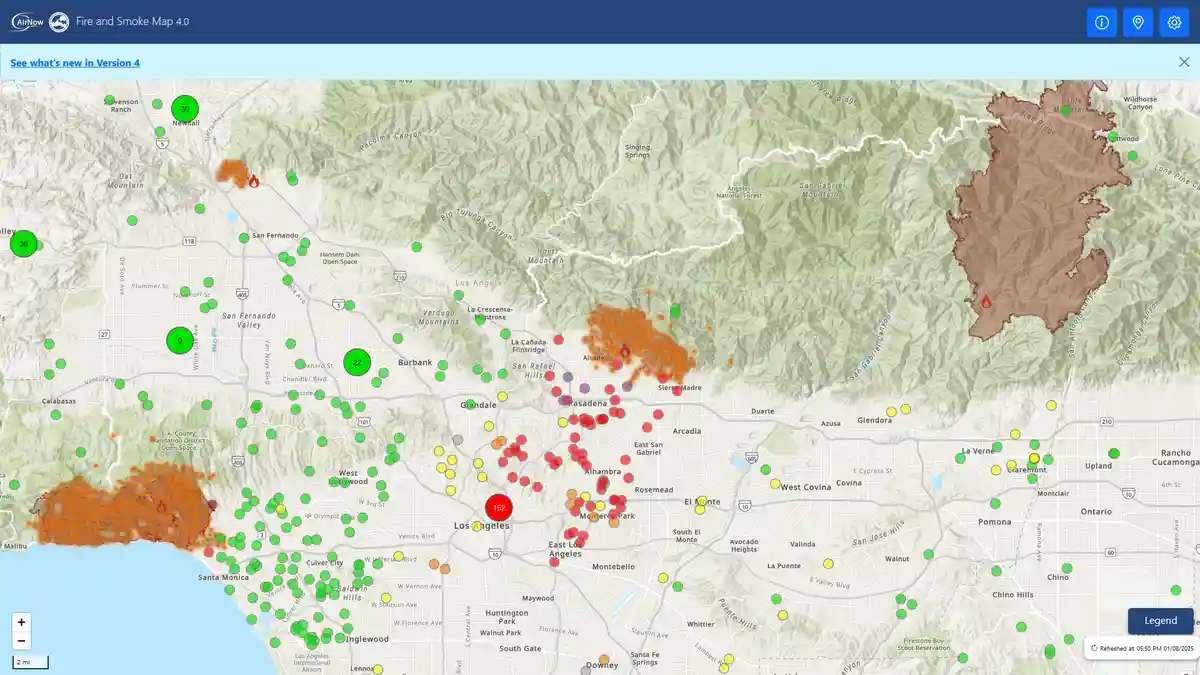Select the green 30 cluster at Newhall
This screenshot has height=675, width=1200.
coord(185,109)
